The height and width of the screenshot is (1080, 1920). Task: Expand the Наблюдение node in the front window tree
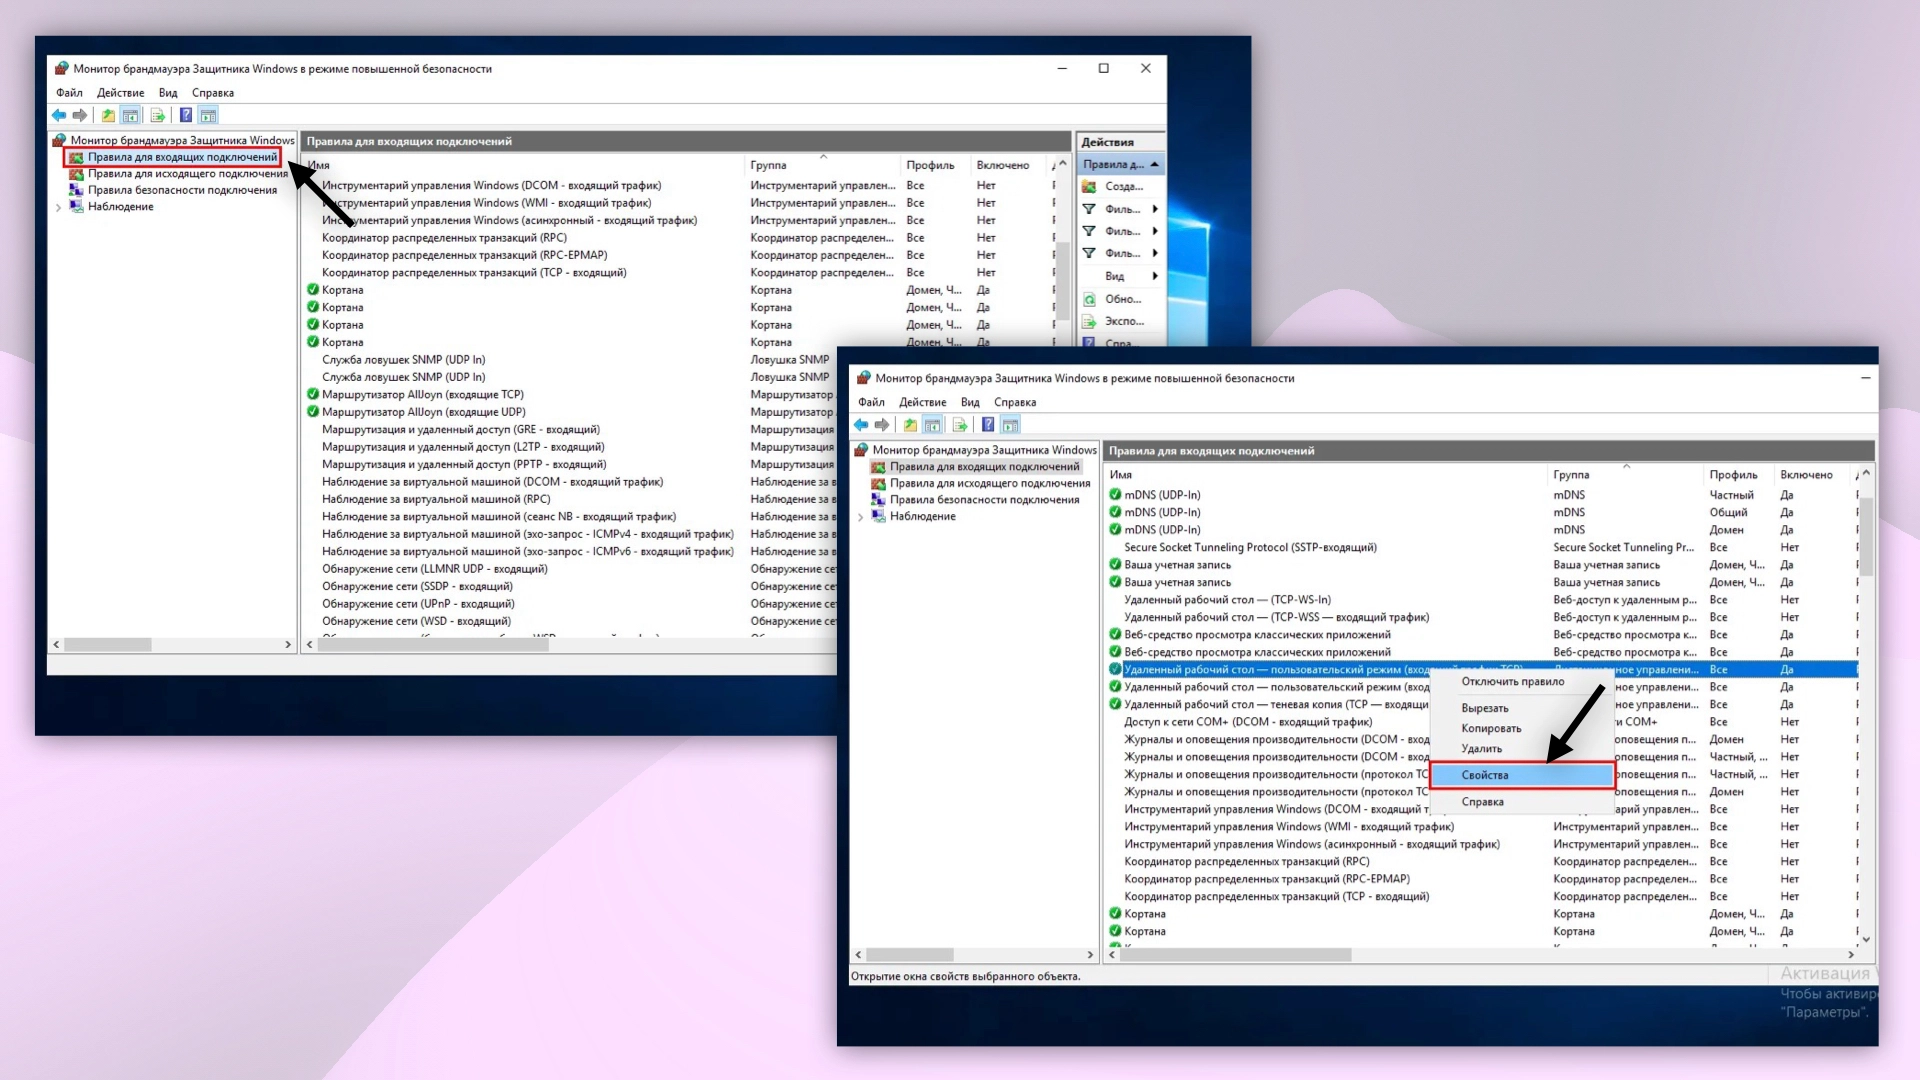tap(860, 517)
